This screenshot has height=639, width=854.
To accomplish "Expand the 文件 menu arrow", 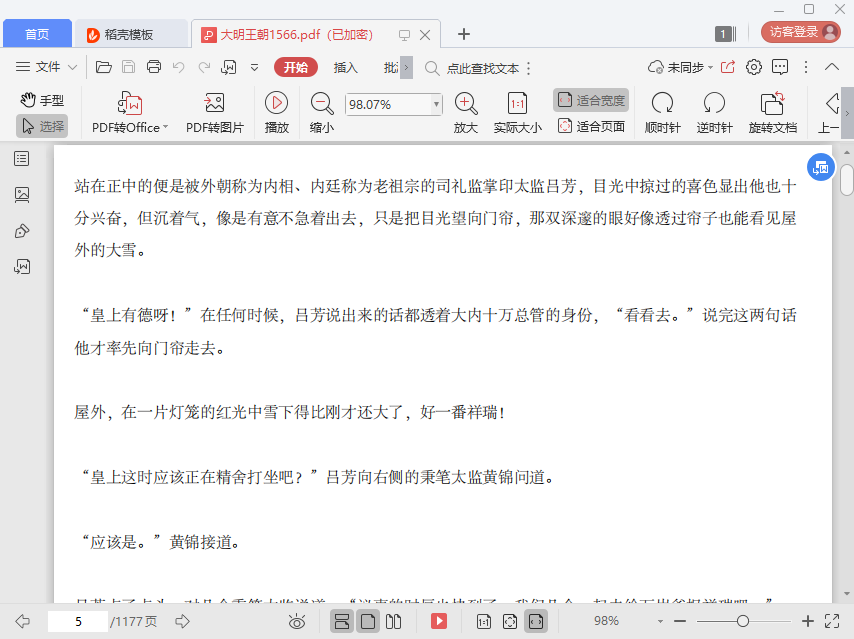I will [x=72, y=68].
